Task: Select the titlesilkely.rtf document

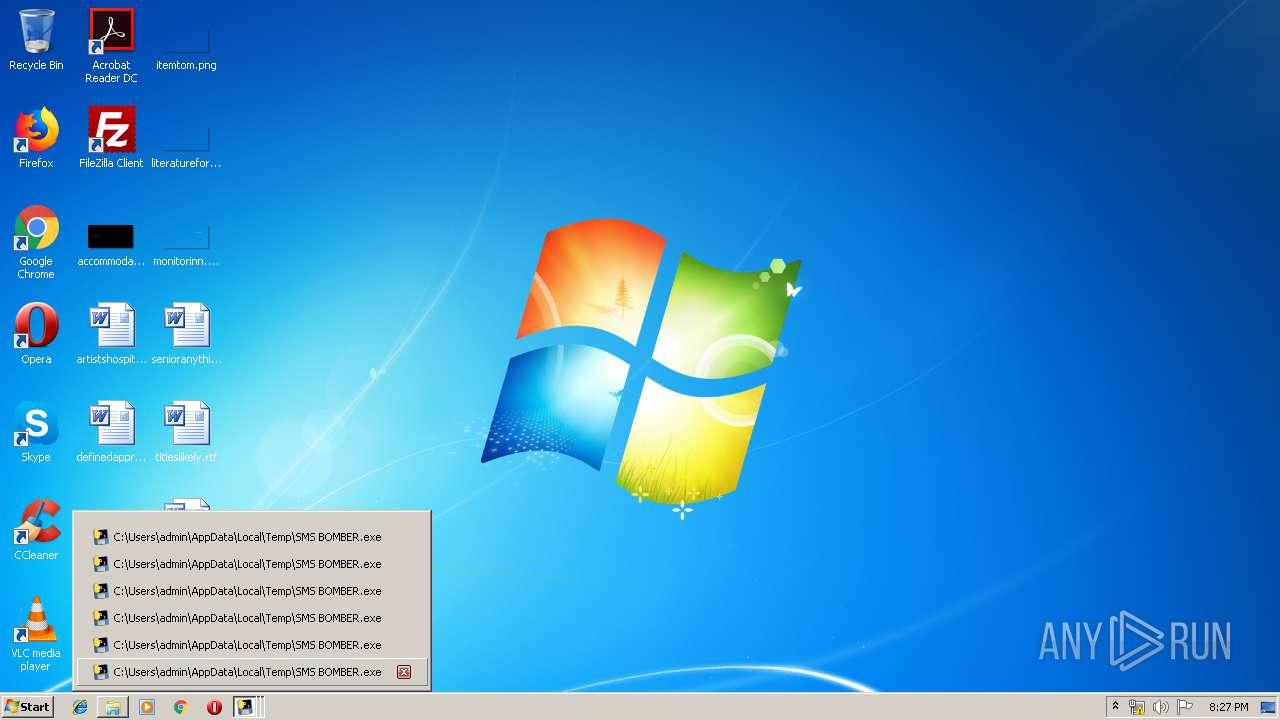Action: [x=186, y=432]
